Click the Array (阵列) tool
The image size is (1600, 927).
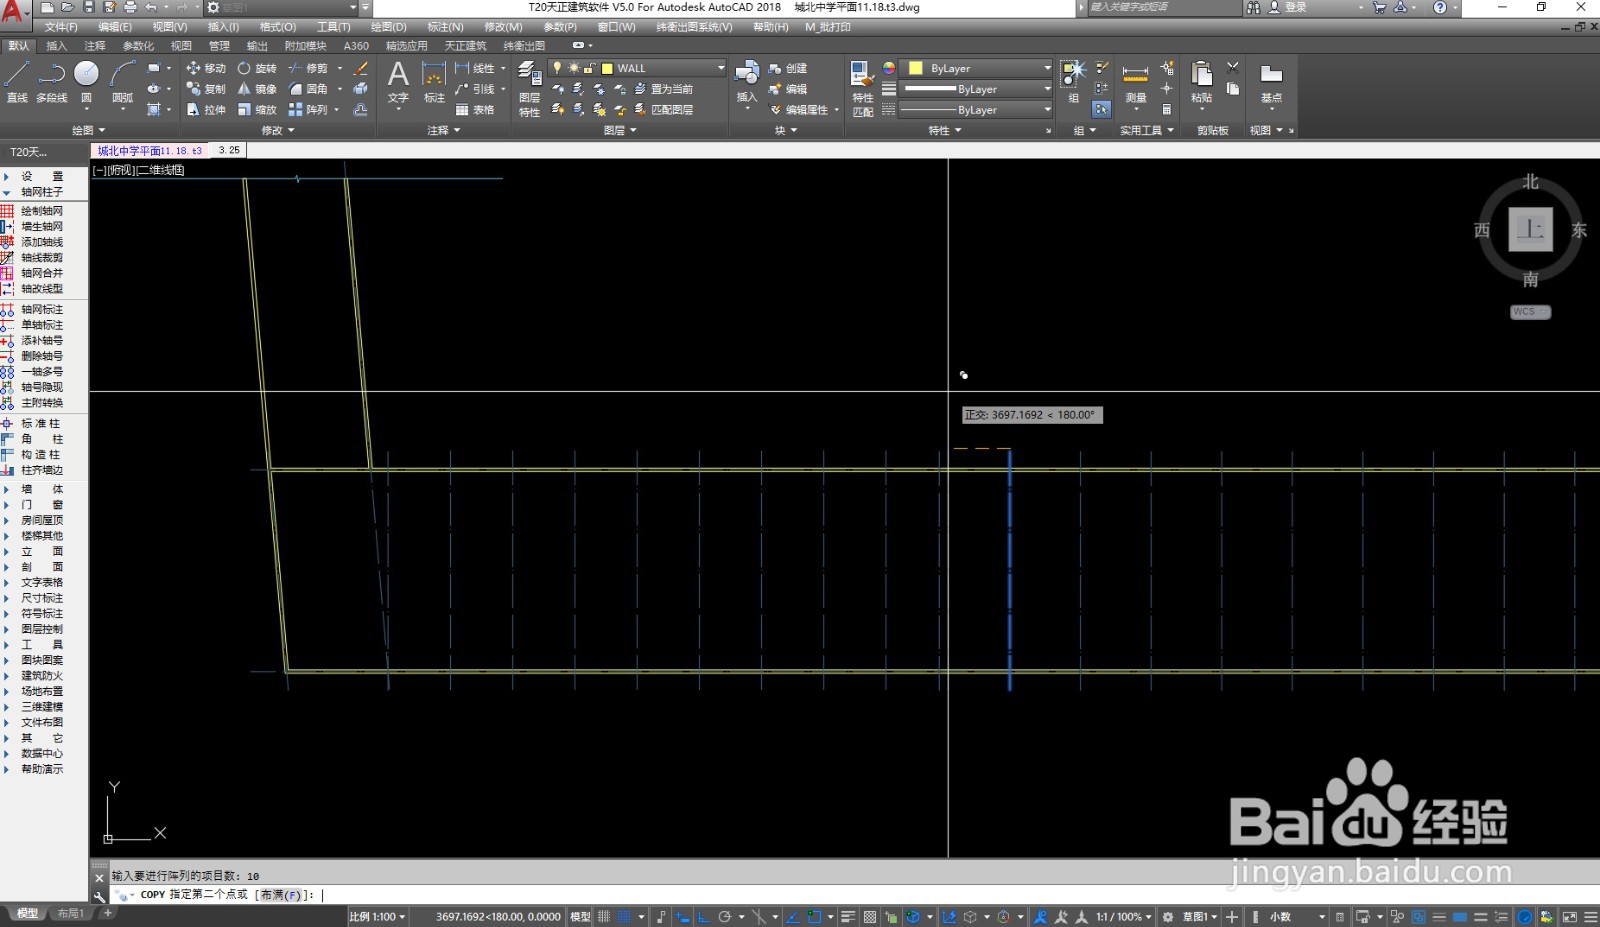pos(309,110)
